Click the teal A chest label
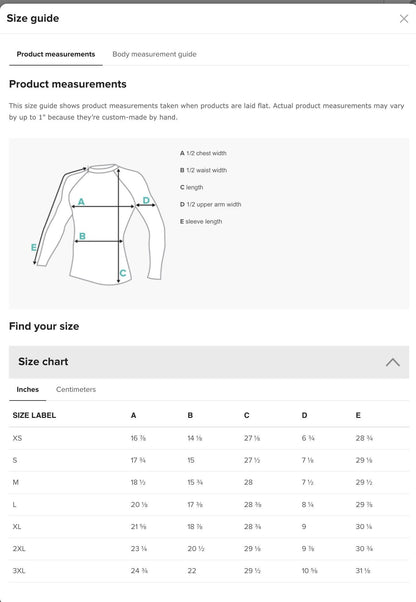The height and width of the screenshot is (602, 416). (x=81, y=202)
